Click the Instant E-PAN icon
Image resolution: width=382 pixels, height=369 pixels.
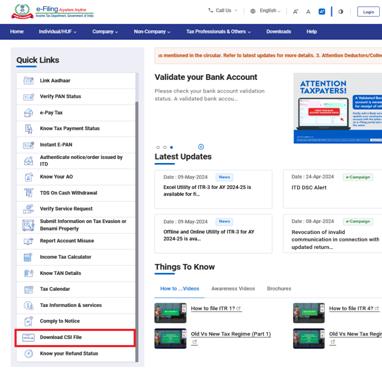28,145
